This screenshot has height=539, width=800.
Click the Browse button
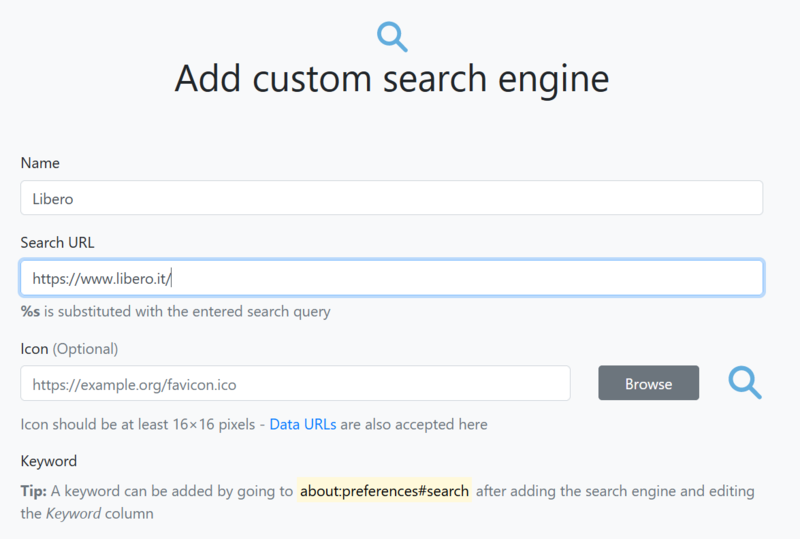[x=648, y=383]
